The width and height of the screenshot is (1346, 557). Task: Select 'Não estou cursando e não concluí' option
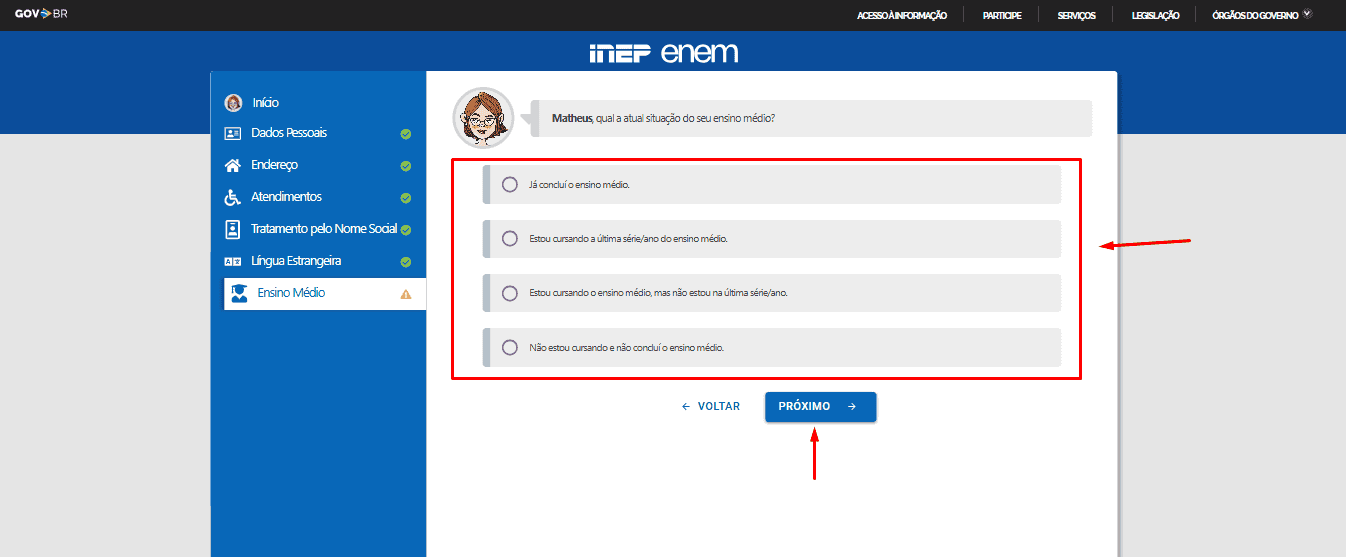tap(510, 348)
